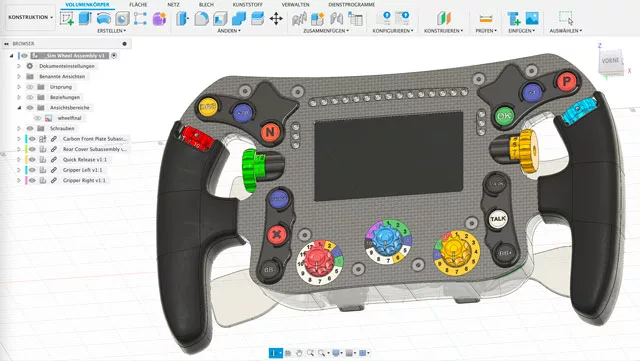This screenshot has height=361, width=640.
Task: Hide the Carbon Front Plate Subassembly
Action: click(32, 139)
